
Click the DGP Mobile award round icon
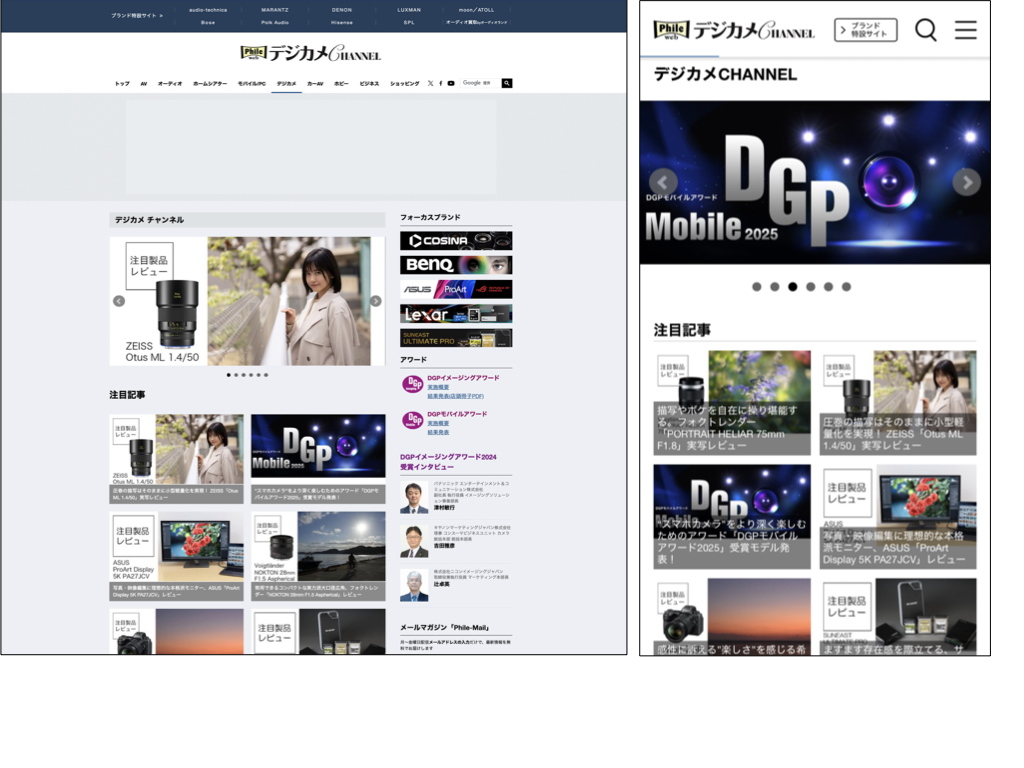(412, 420)
